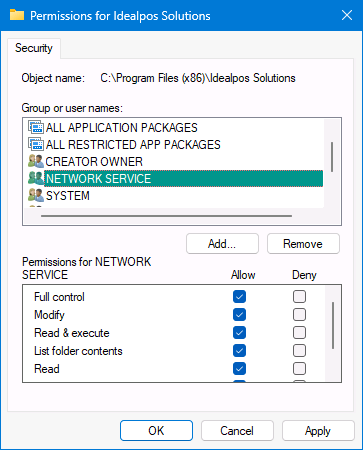The height and width of the screenshot is (450, 363).
Task: Click the permissions list vertical scrollbar
Action: click(333, 325)
